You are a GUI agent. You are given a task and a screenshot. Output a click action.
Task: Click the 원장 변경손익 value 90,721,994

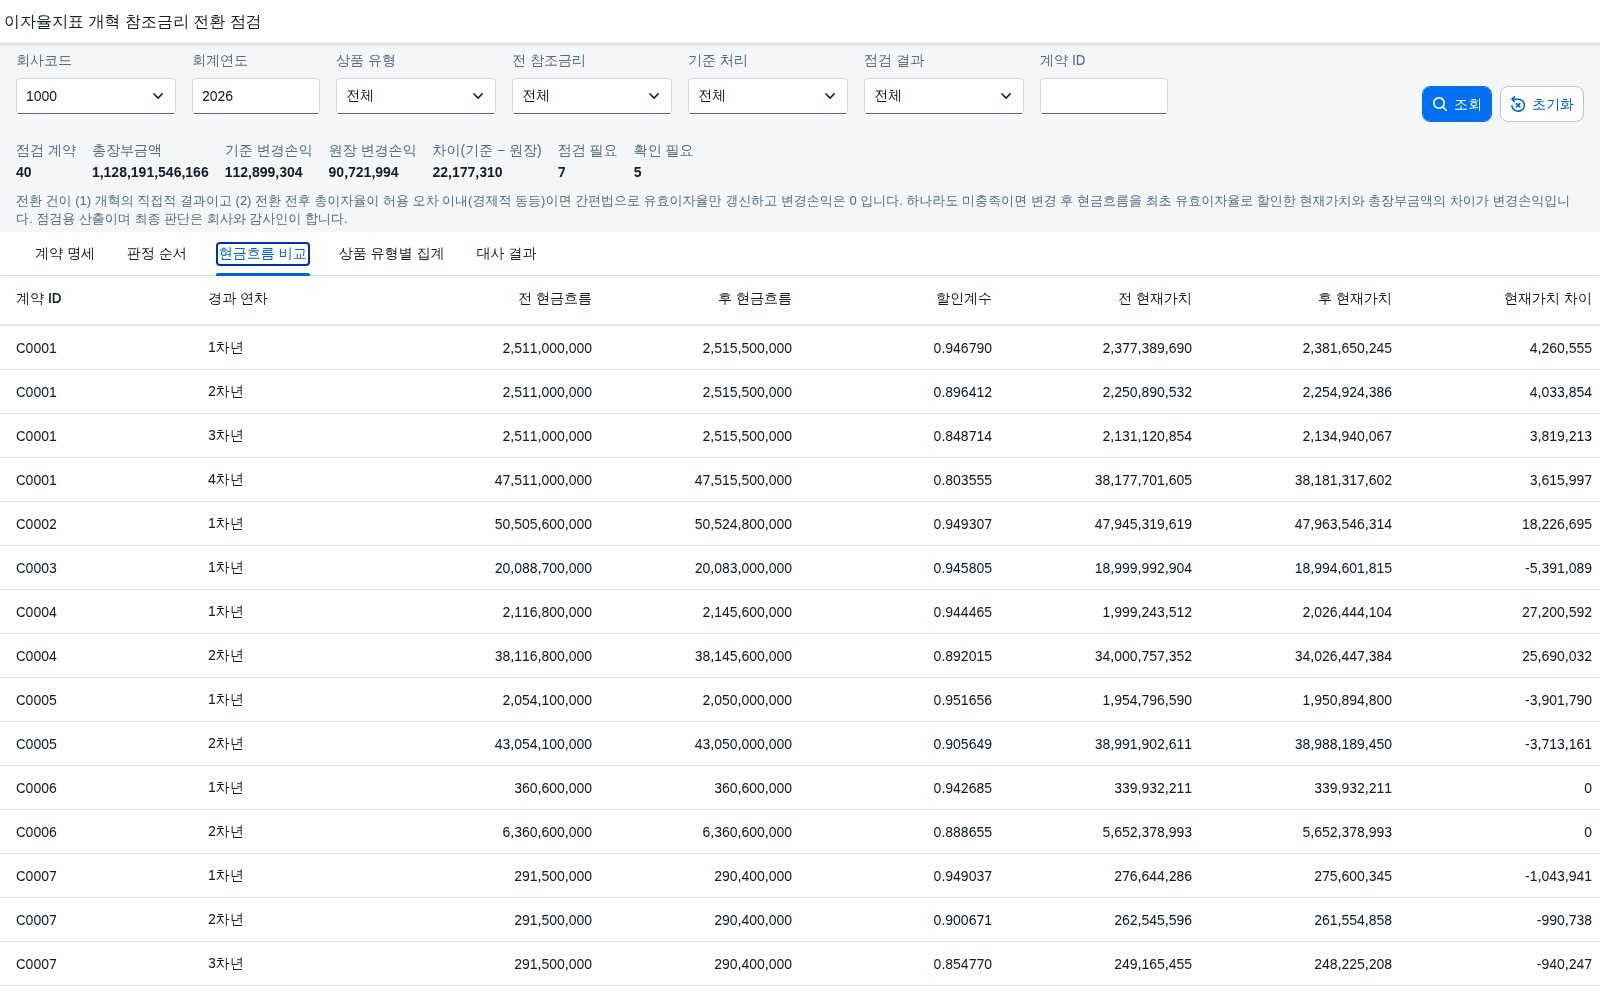364,172
